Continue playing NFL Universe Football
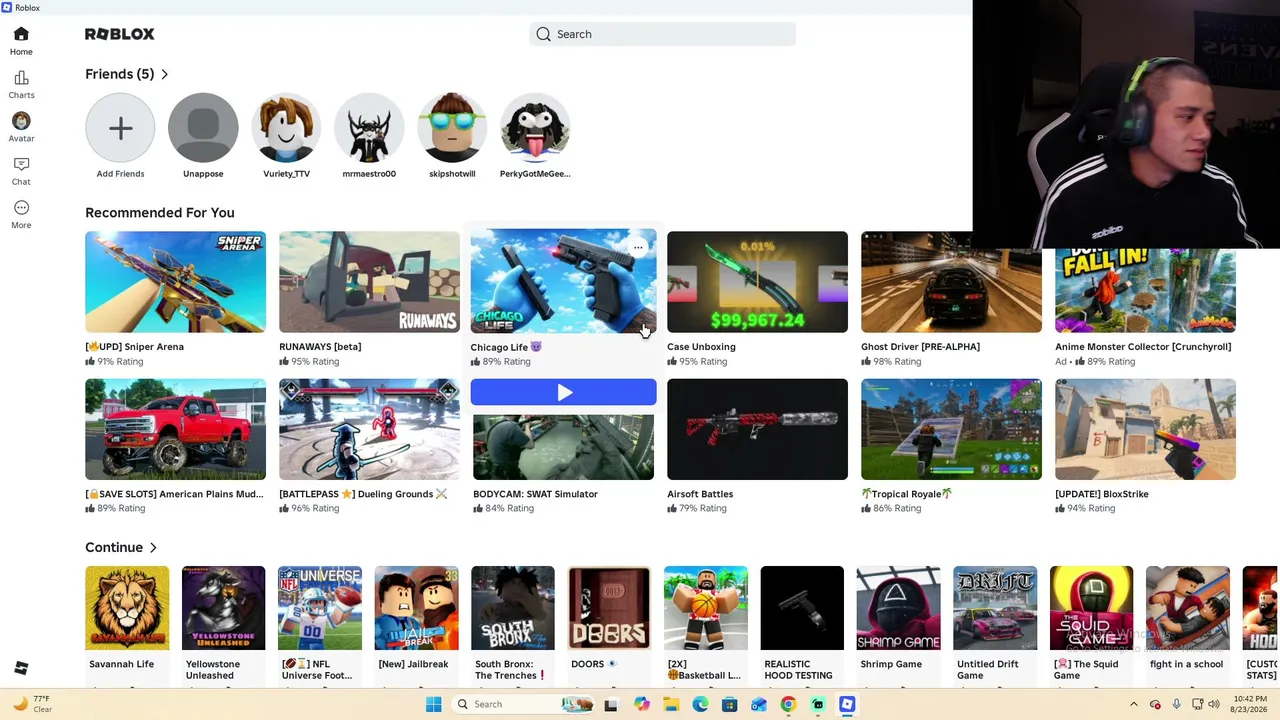Image resolution: width=1280 pixels, height=720 pixels. [320, 608]
